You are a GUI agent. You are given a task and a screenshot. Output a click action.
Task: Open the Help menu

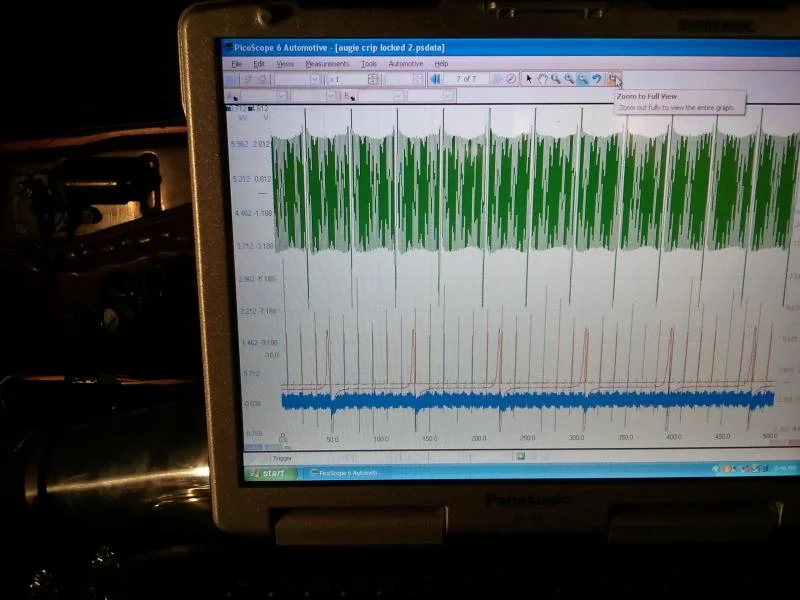point(441,63)
